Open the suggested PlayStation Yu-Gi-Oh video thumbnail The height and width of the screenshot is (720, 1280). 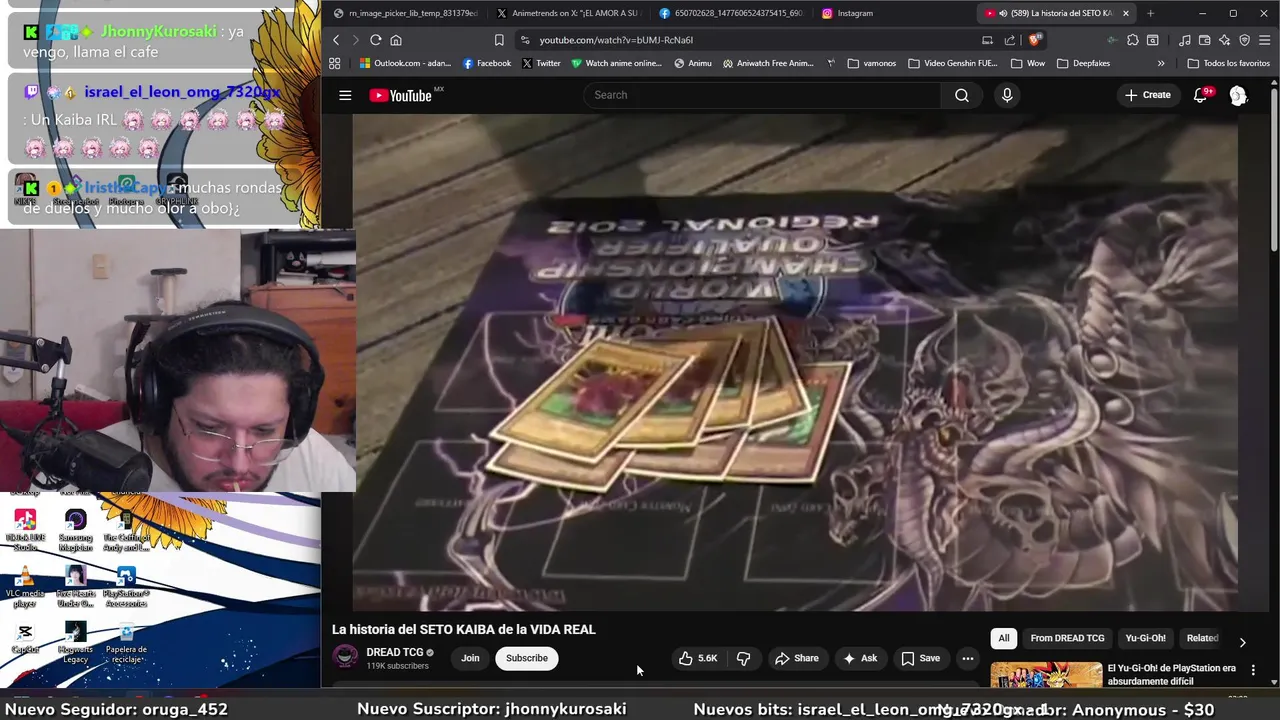point(1046,675)
